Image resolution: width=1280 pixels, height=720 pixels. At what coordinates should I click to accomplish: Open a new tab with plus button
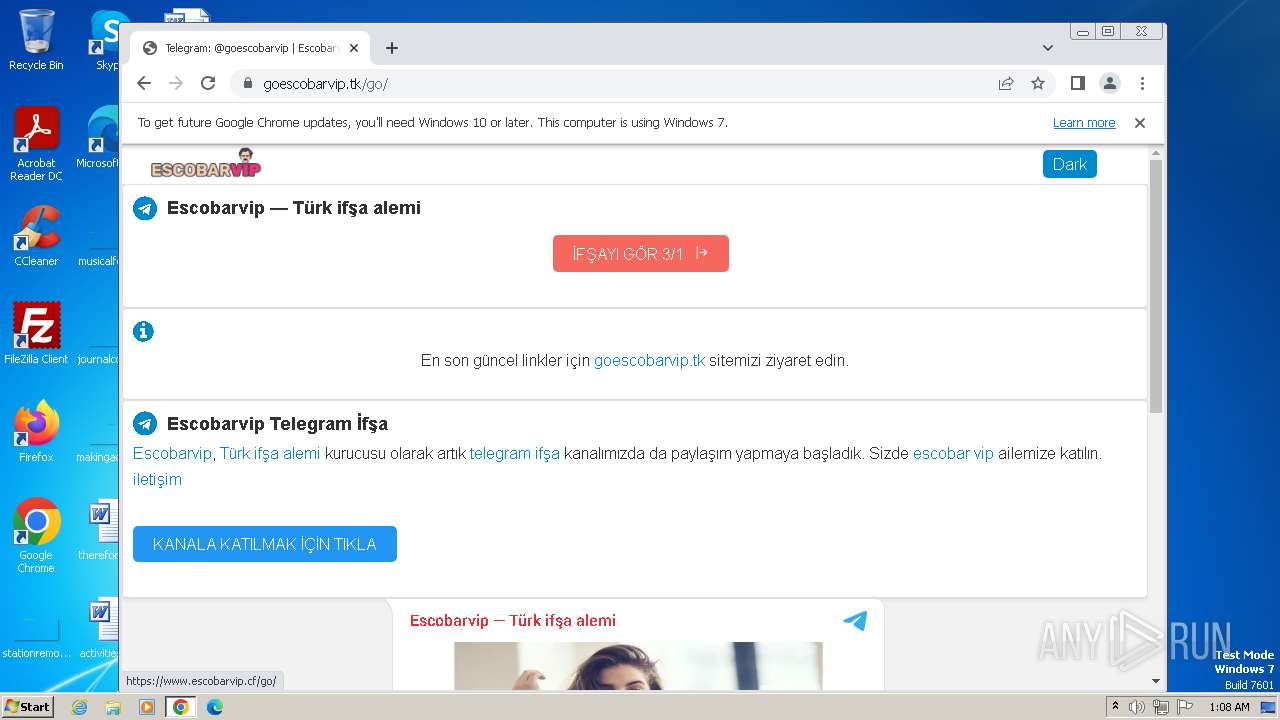coord(392,48)
